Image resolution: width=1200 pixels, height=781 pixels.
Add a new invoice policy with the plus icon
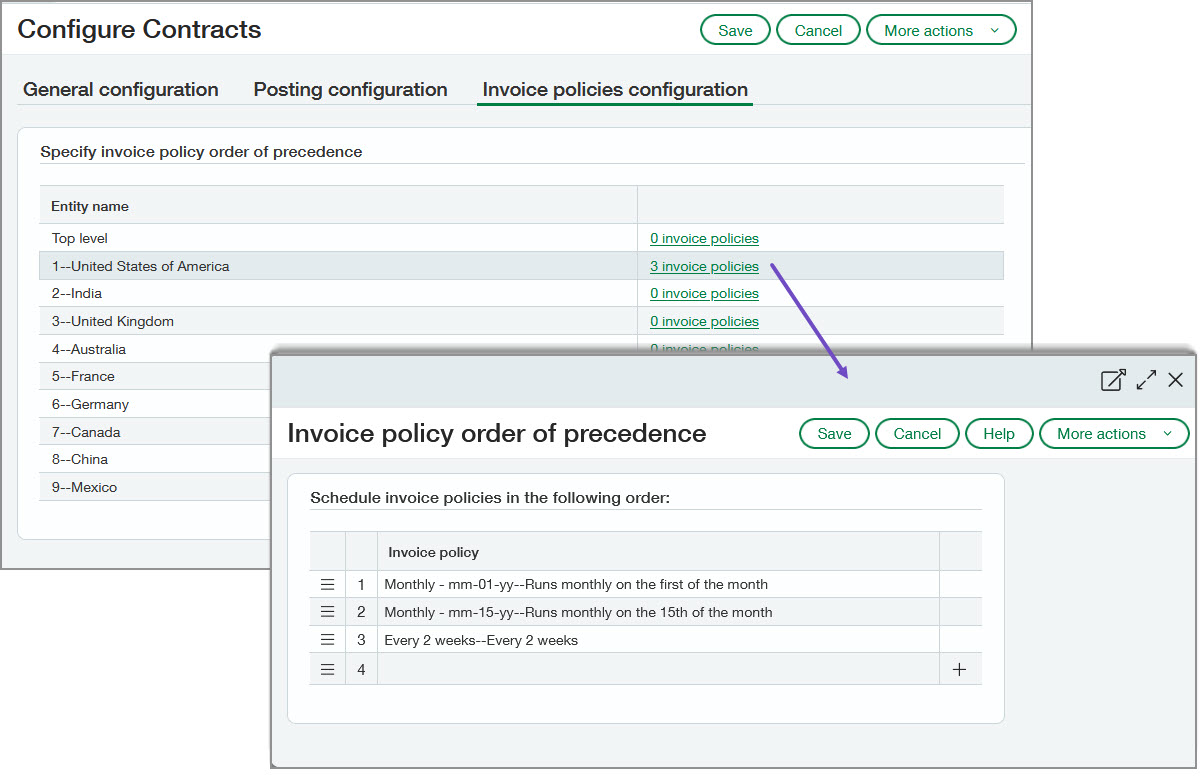tap(960, 668)
